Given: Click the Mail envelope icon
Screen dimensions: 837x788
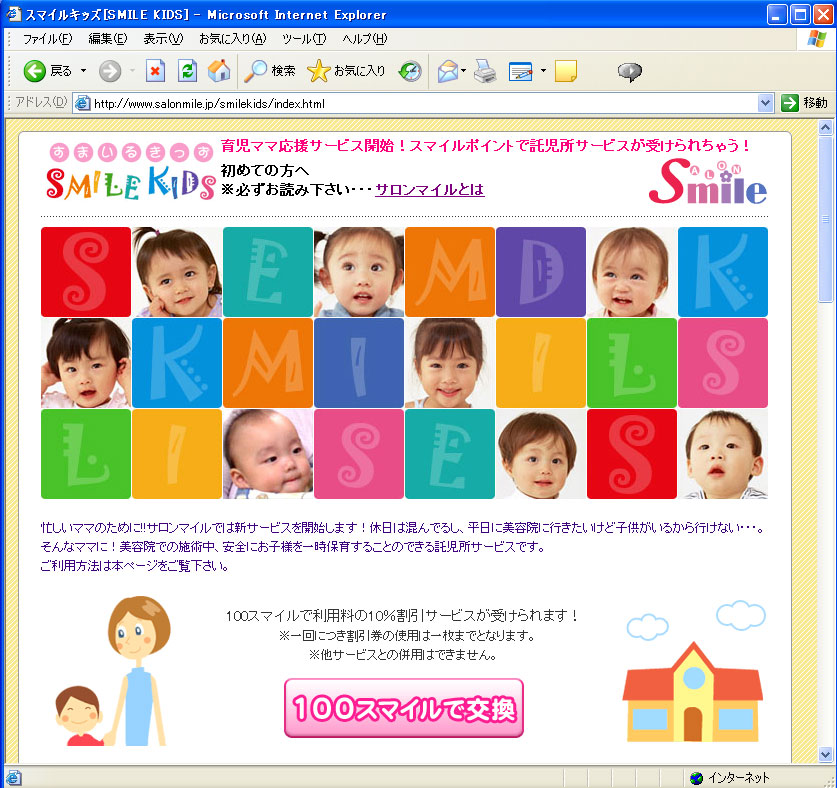Looking at the screenshot, I should (x=448, y=71).
